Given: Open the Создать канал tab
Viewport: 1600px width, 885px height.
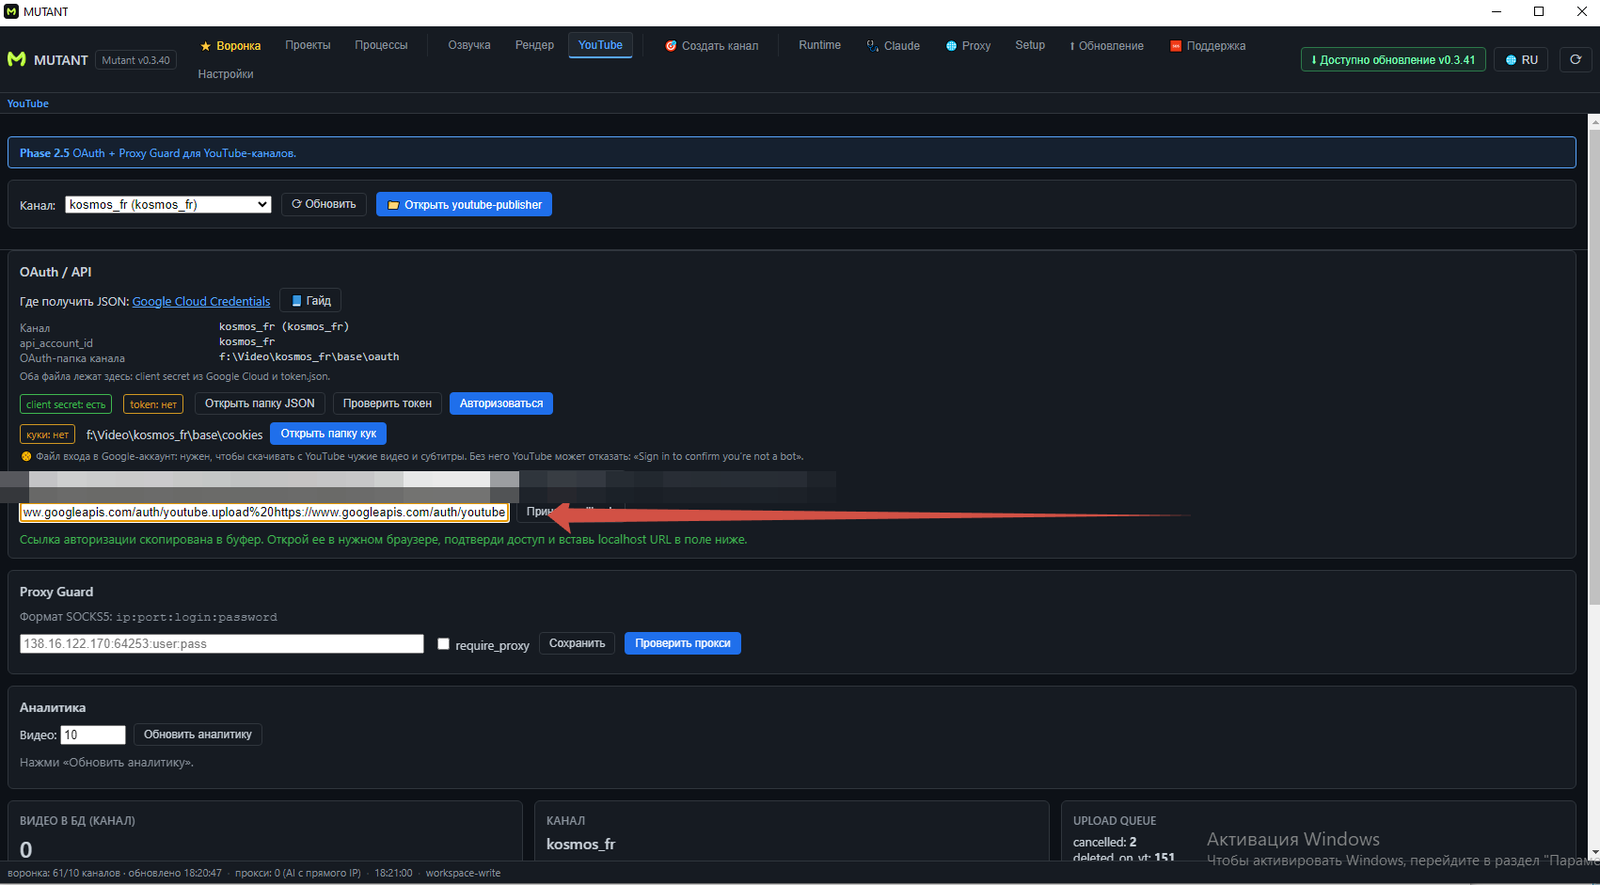Looking at the screenshot, I should 712,46.
